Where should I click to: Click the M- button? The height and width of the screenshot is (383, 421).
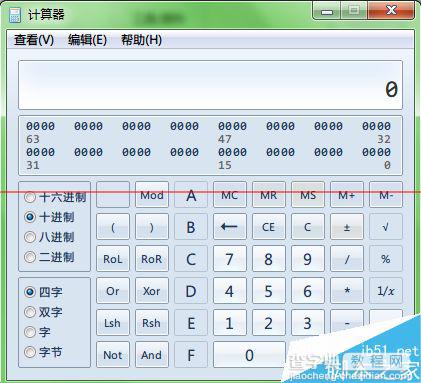(x=386, y=195)
